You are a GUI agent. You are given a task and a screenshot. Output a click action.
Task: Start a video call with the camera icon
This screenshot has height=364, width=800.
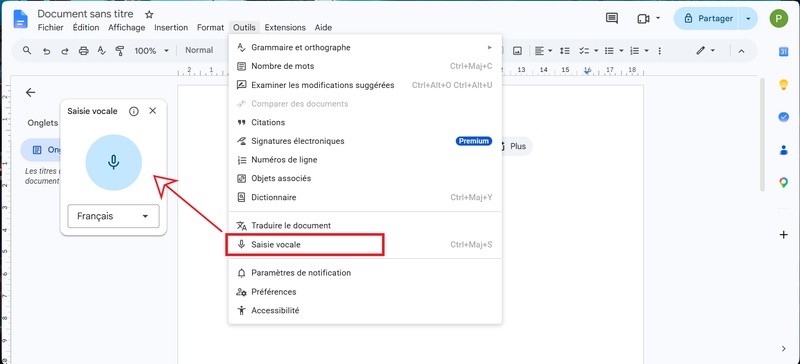pyautogui.click(x=643, y=18)
